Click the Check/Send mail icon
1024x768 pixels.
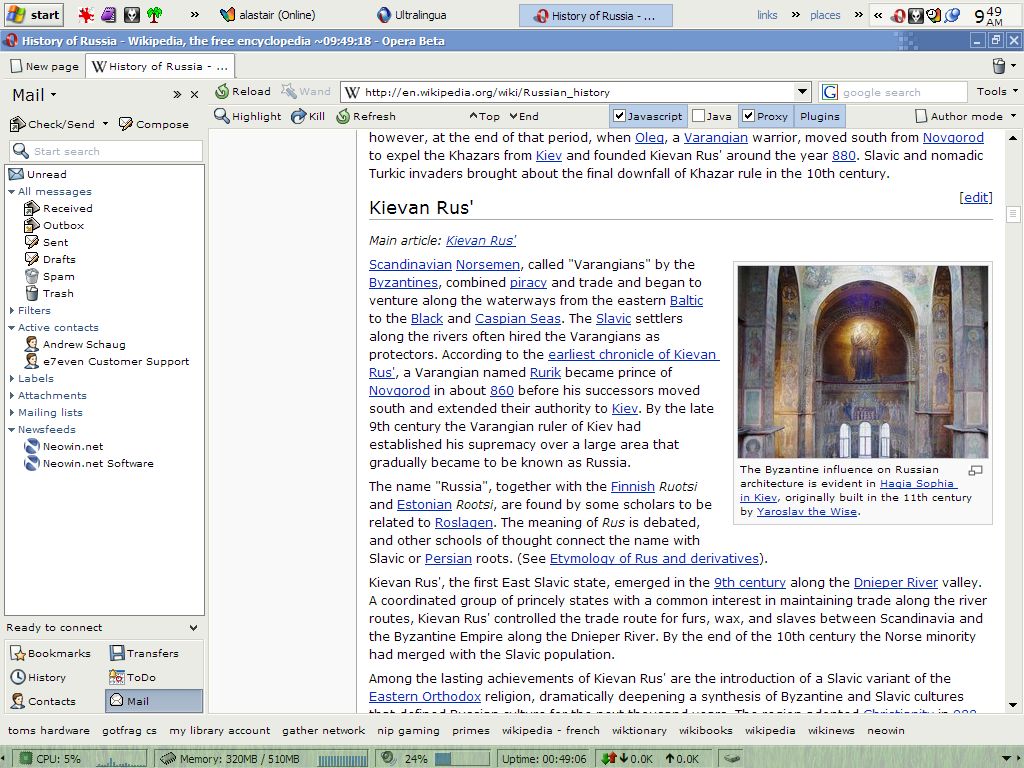pos(17,125)
